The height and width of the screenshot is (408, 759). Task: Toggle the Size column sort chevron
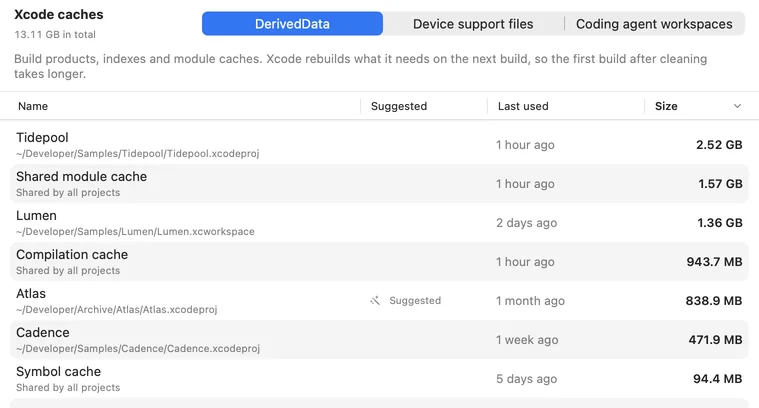[737, 106]
